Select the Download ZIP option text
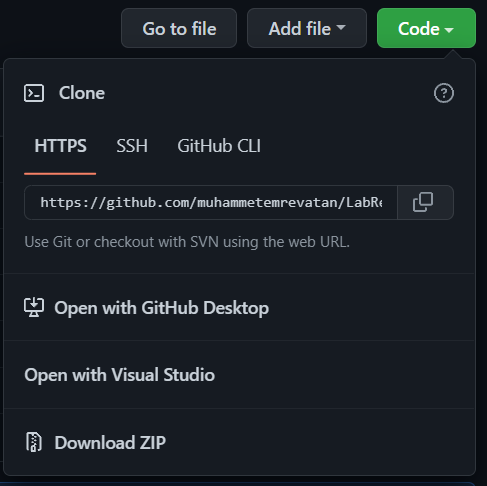 (x=110, y=443)
